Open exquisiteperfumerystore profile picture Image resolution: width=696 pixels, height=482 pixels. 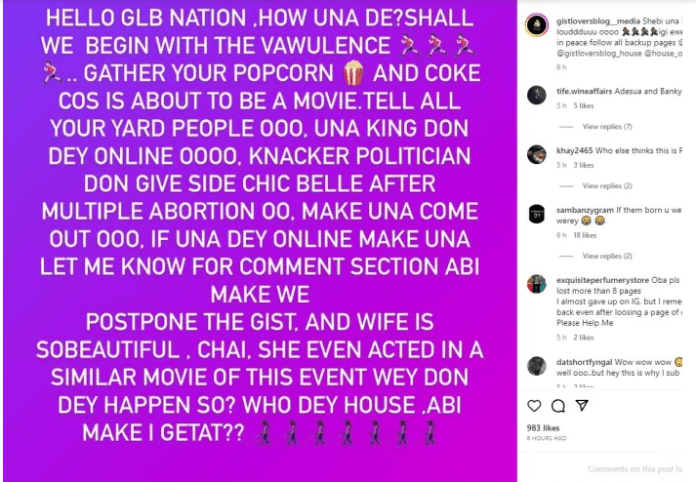(537, 284)
